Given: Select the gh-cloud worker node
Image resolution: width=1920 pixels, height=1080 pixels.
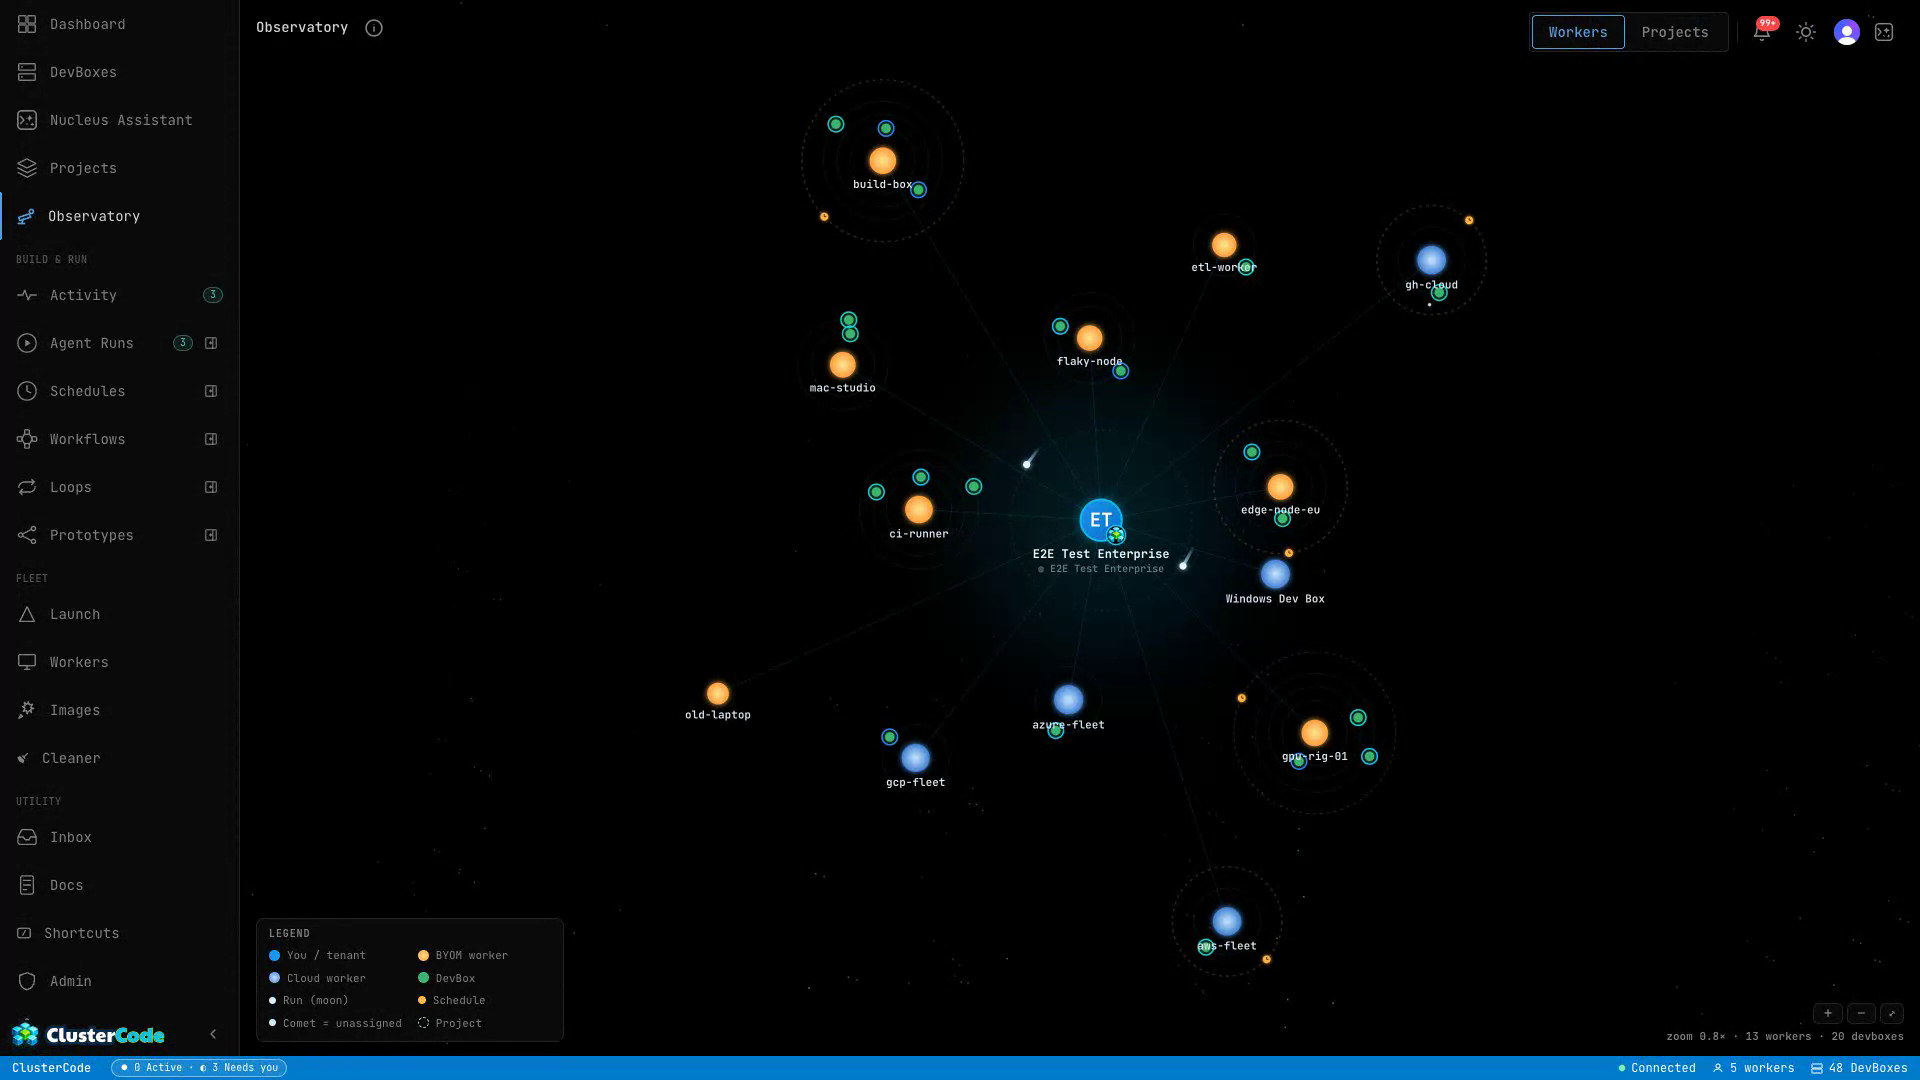Looking at the screenshot, I should 1431,260.
